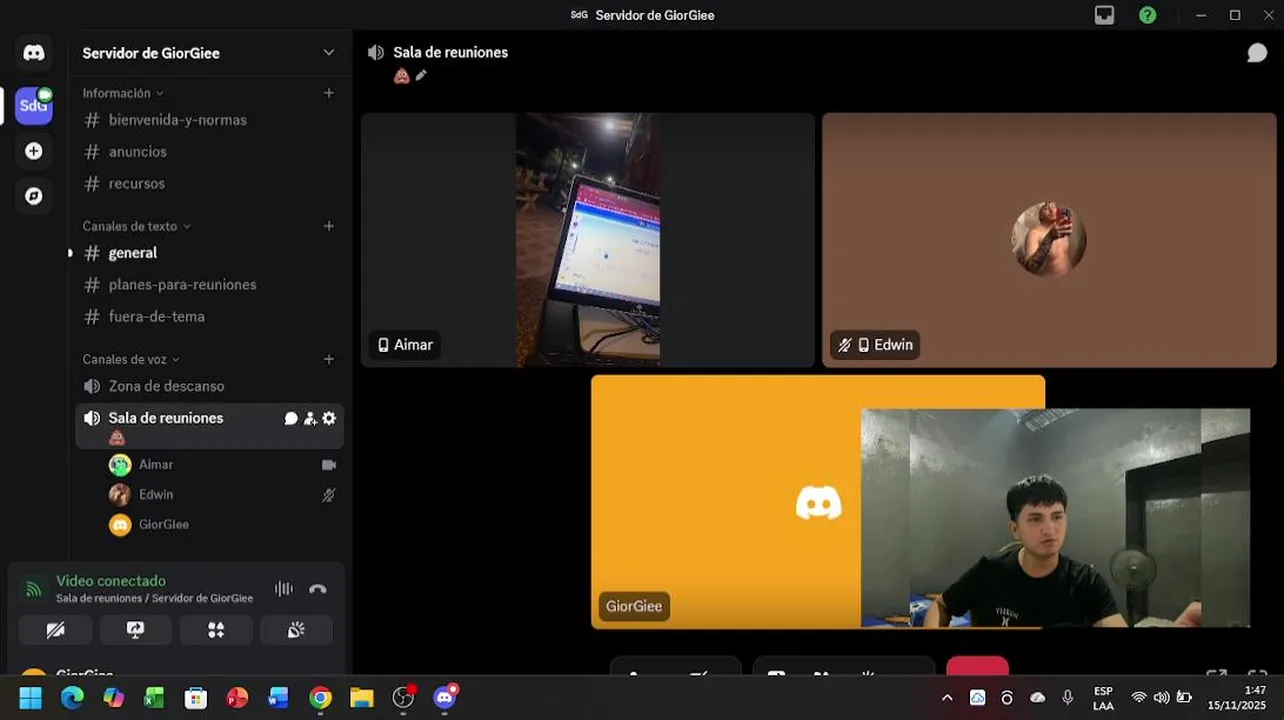The height and width of the screenshot is (720, 1284).
Task: Disconnect from voice with phone icon
Action: 318,589
